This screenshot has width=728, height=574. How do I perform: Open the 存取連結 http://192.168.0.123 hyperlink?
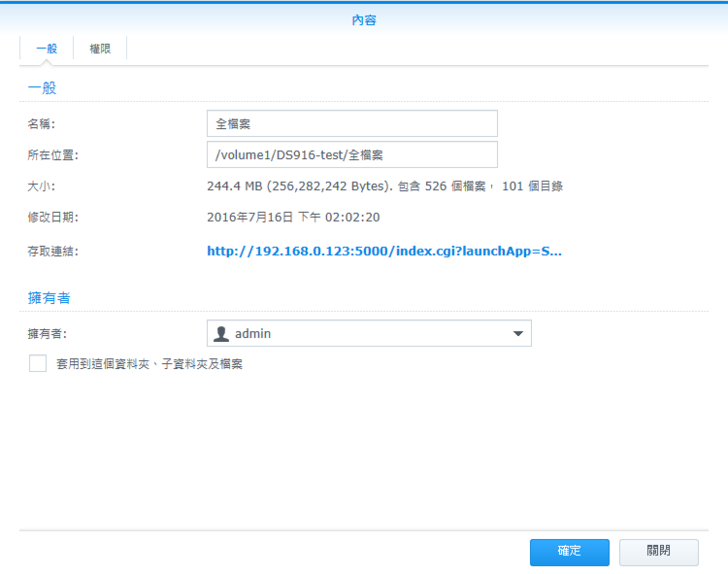[x=384, y=251]
